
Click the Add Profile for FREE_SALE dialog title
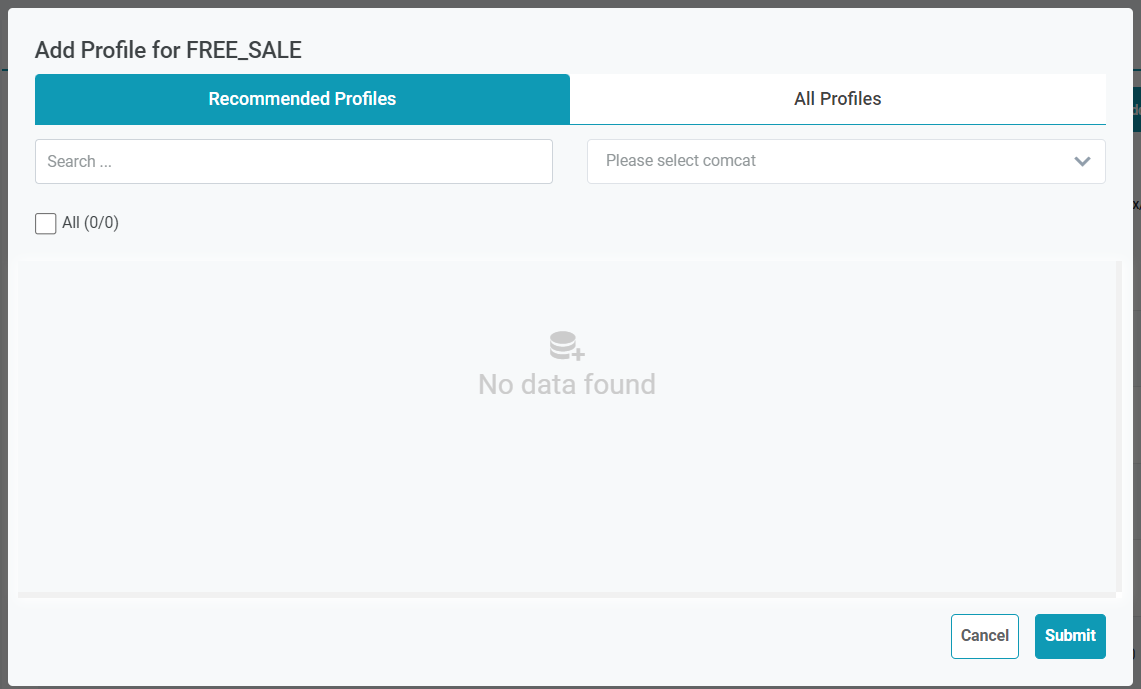tap(168, 50)
